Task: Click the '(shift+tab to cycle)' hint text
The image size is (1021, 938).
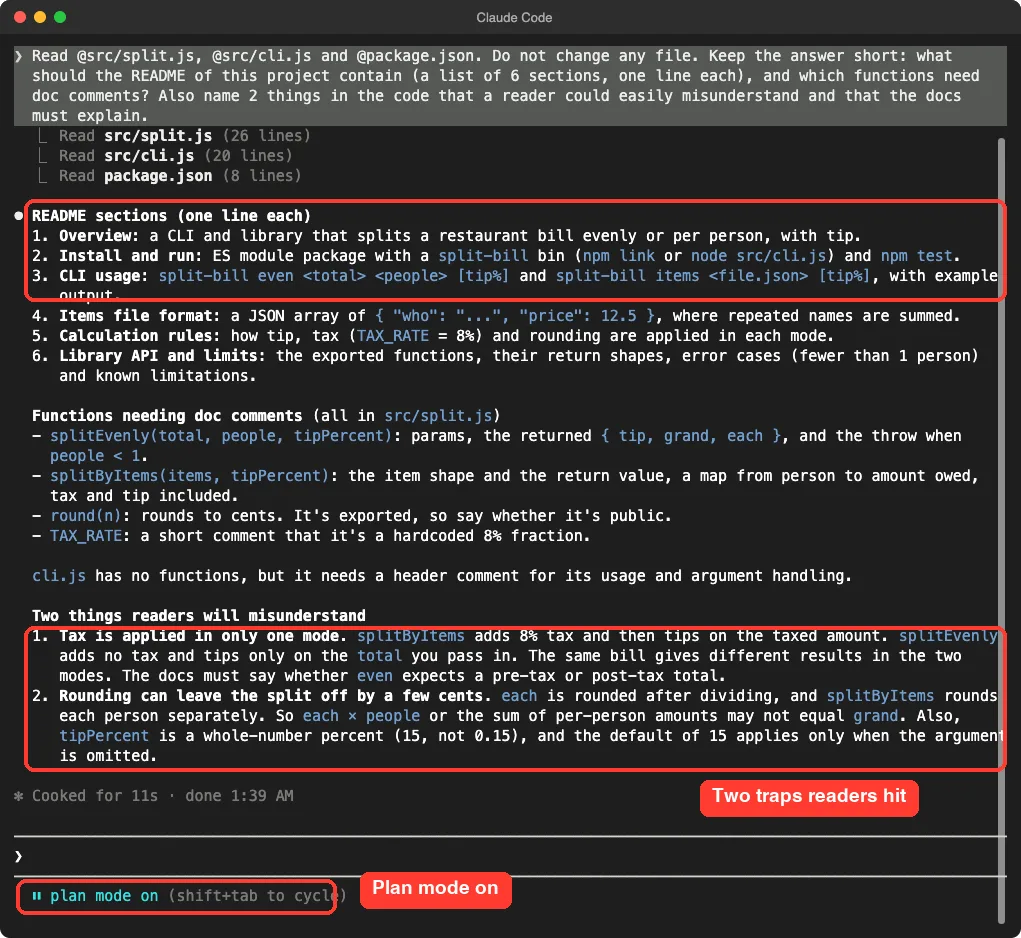Action: (257, 896)
